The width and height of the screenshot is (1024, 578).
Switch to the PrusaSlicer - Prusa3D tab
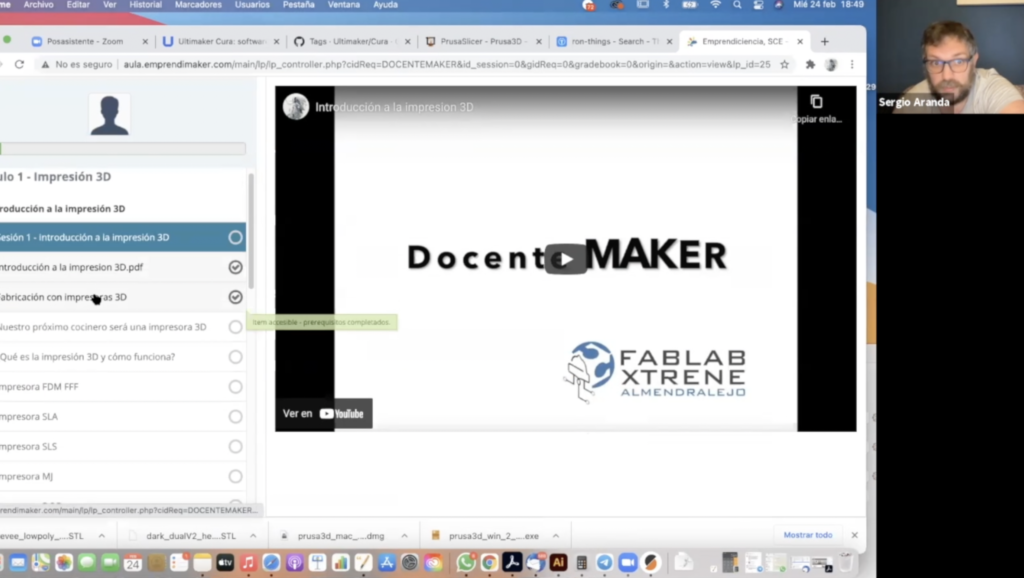[x=481, y=41]
